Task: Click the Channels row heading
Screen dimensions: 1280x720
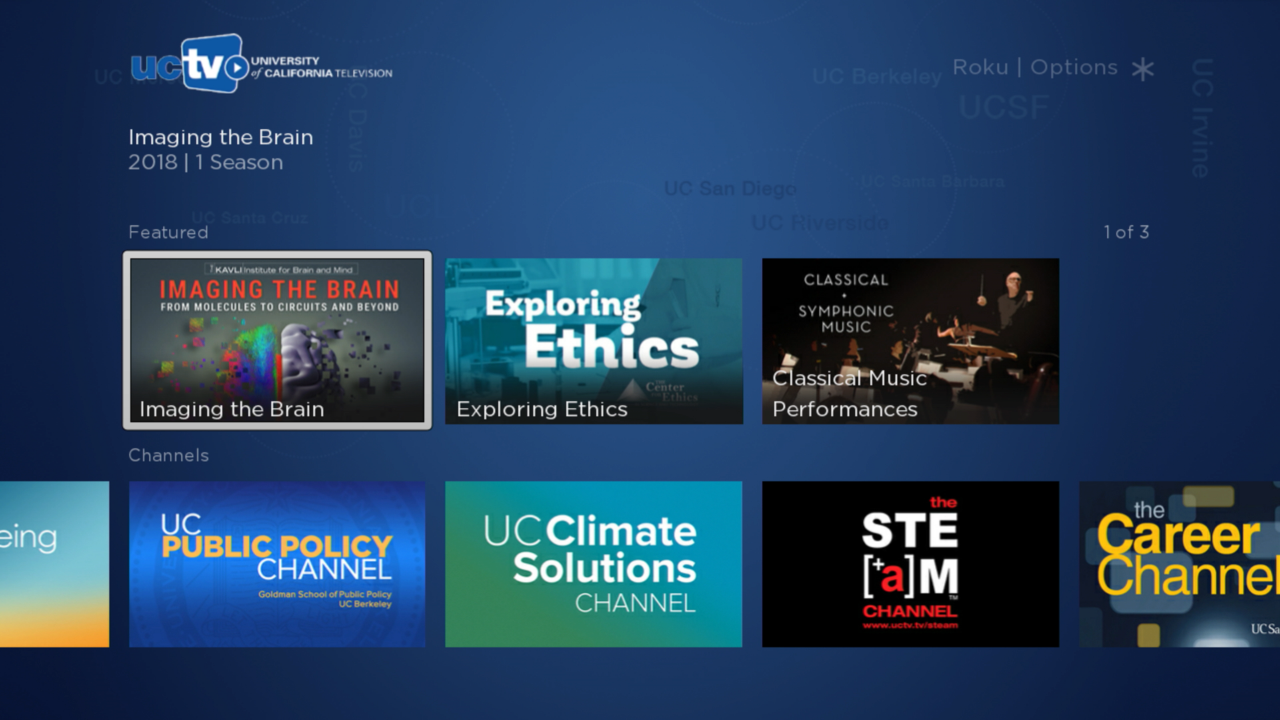Action: [168, 455]
